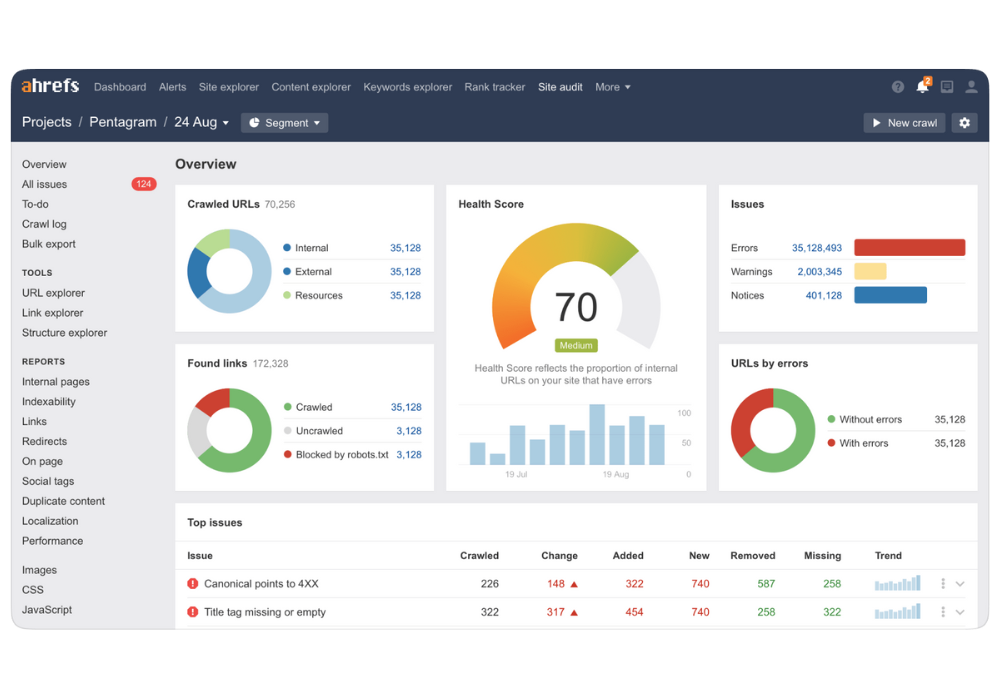Open three-dot menu for Title tag row
The width and height of the screenshot is (1000, 700).
pyautogui.click(x=943, y=612)
